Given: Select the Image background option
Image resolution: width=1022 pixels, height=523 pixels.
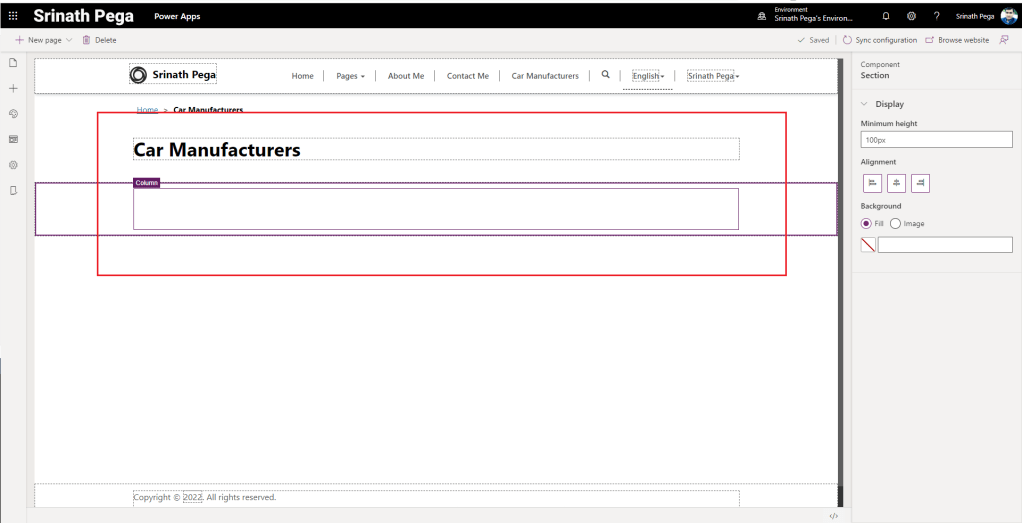Looking at the screenshot, I should coord(895,223).
